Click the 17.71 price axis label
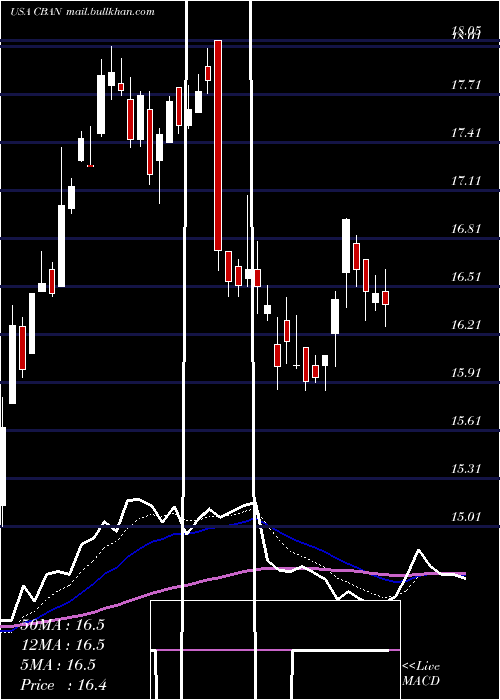The width and height of the screenshot is (500, 700). tap(466, 84)
